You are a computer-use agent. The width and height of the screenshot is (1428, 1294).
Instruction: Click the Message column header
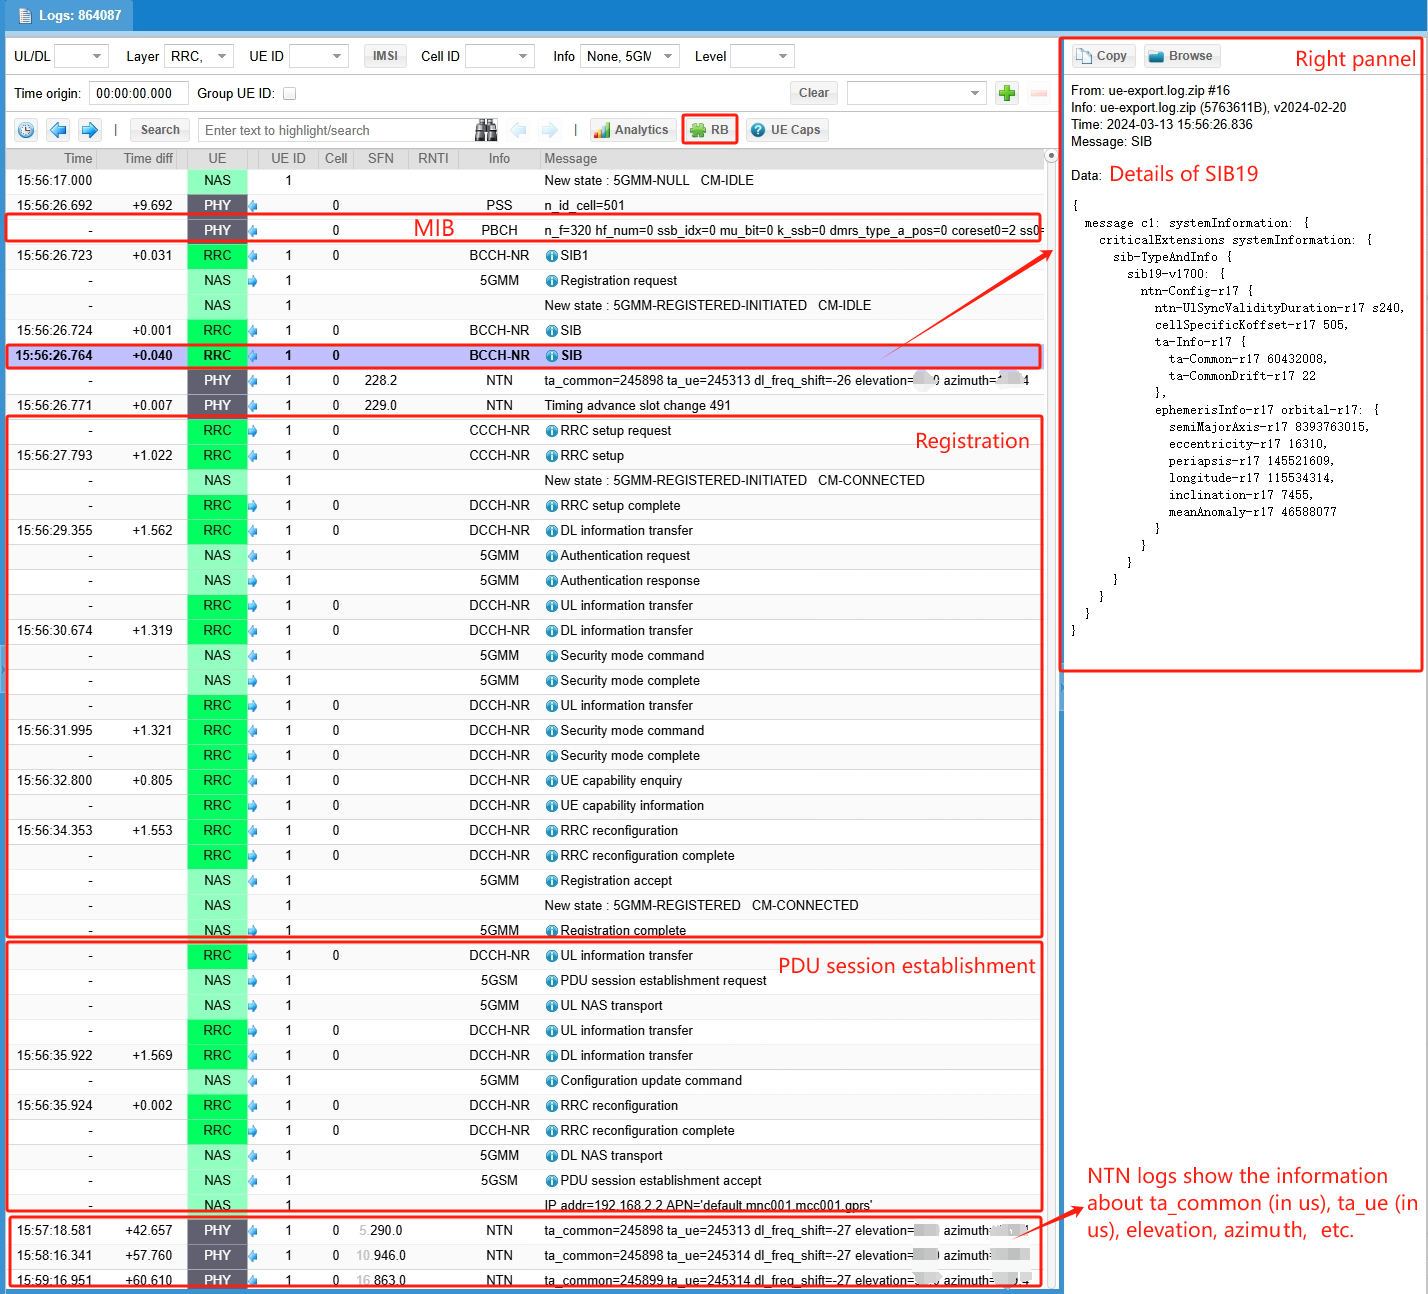(571, 158)
